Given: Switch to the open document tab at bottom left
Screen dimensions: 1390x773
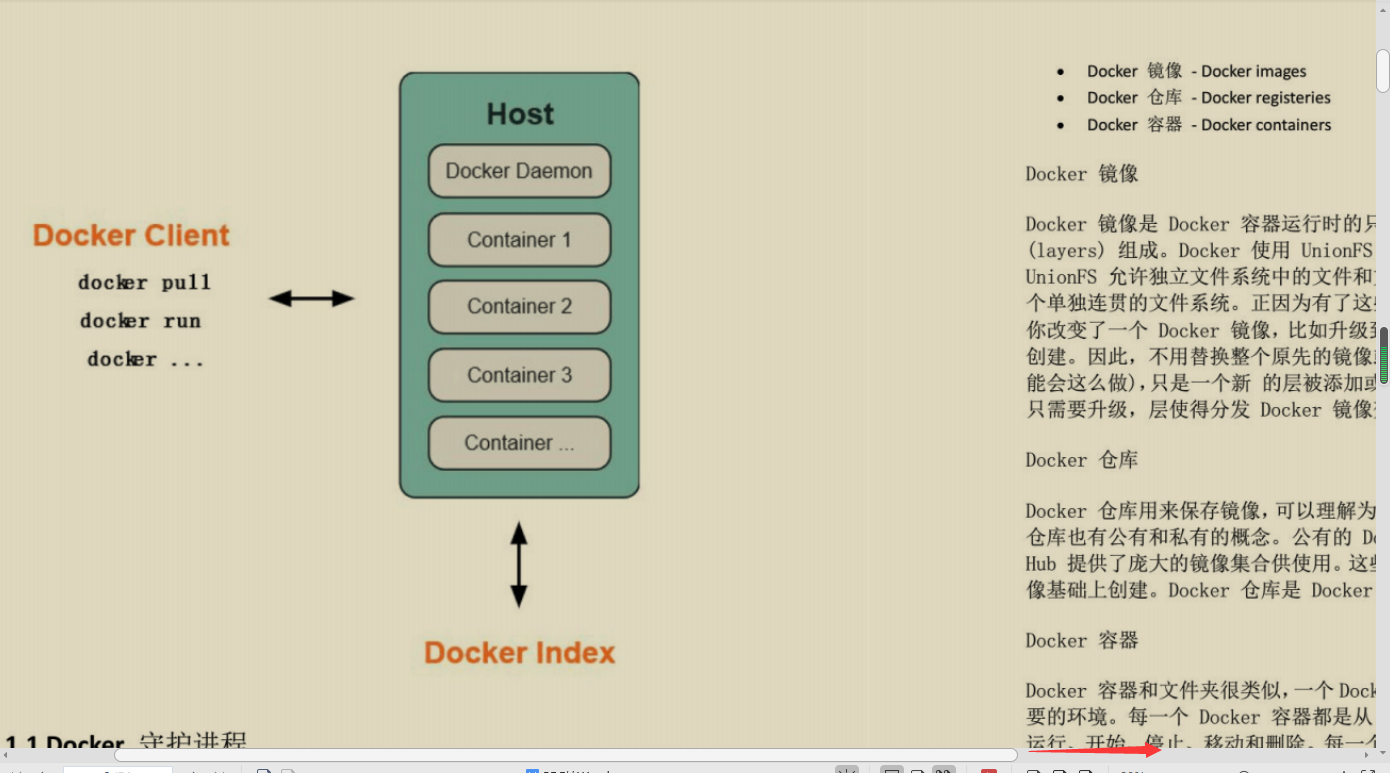Looking at the screenshot, I should coord(115,769).
